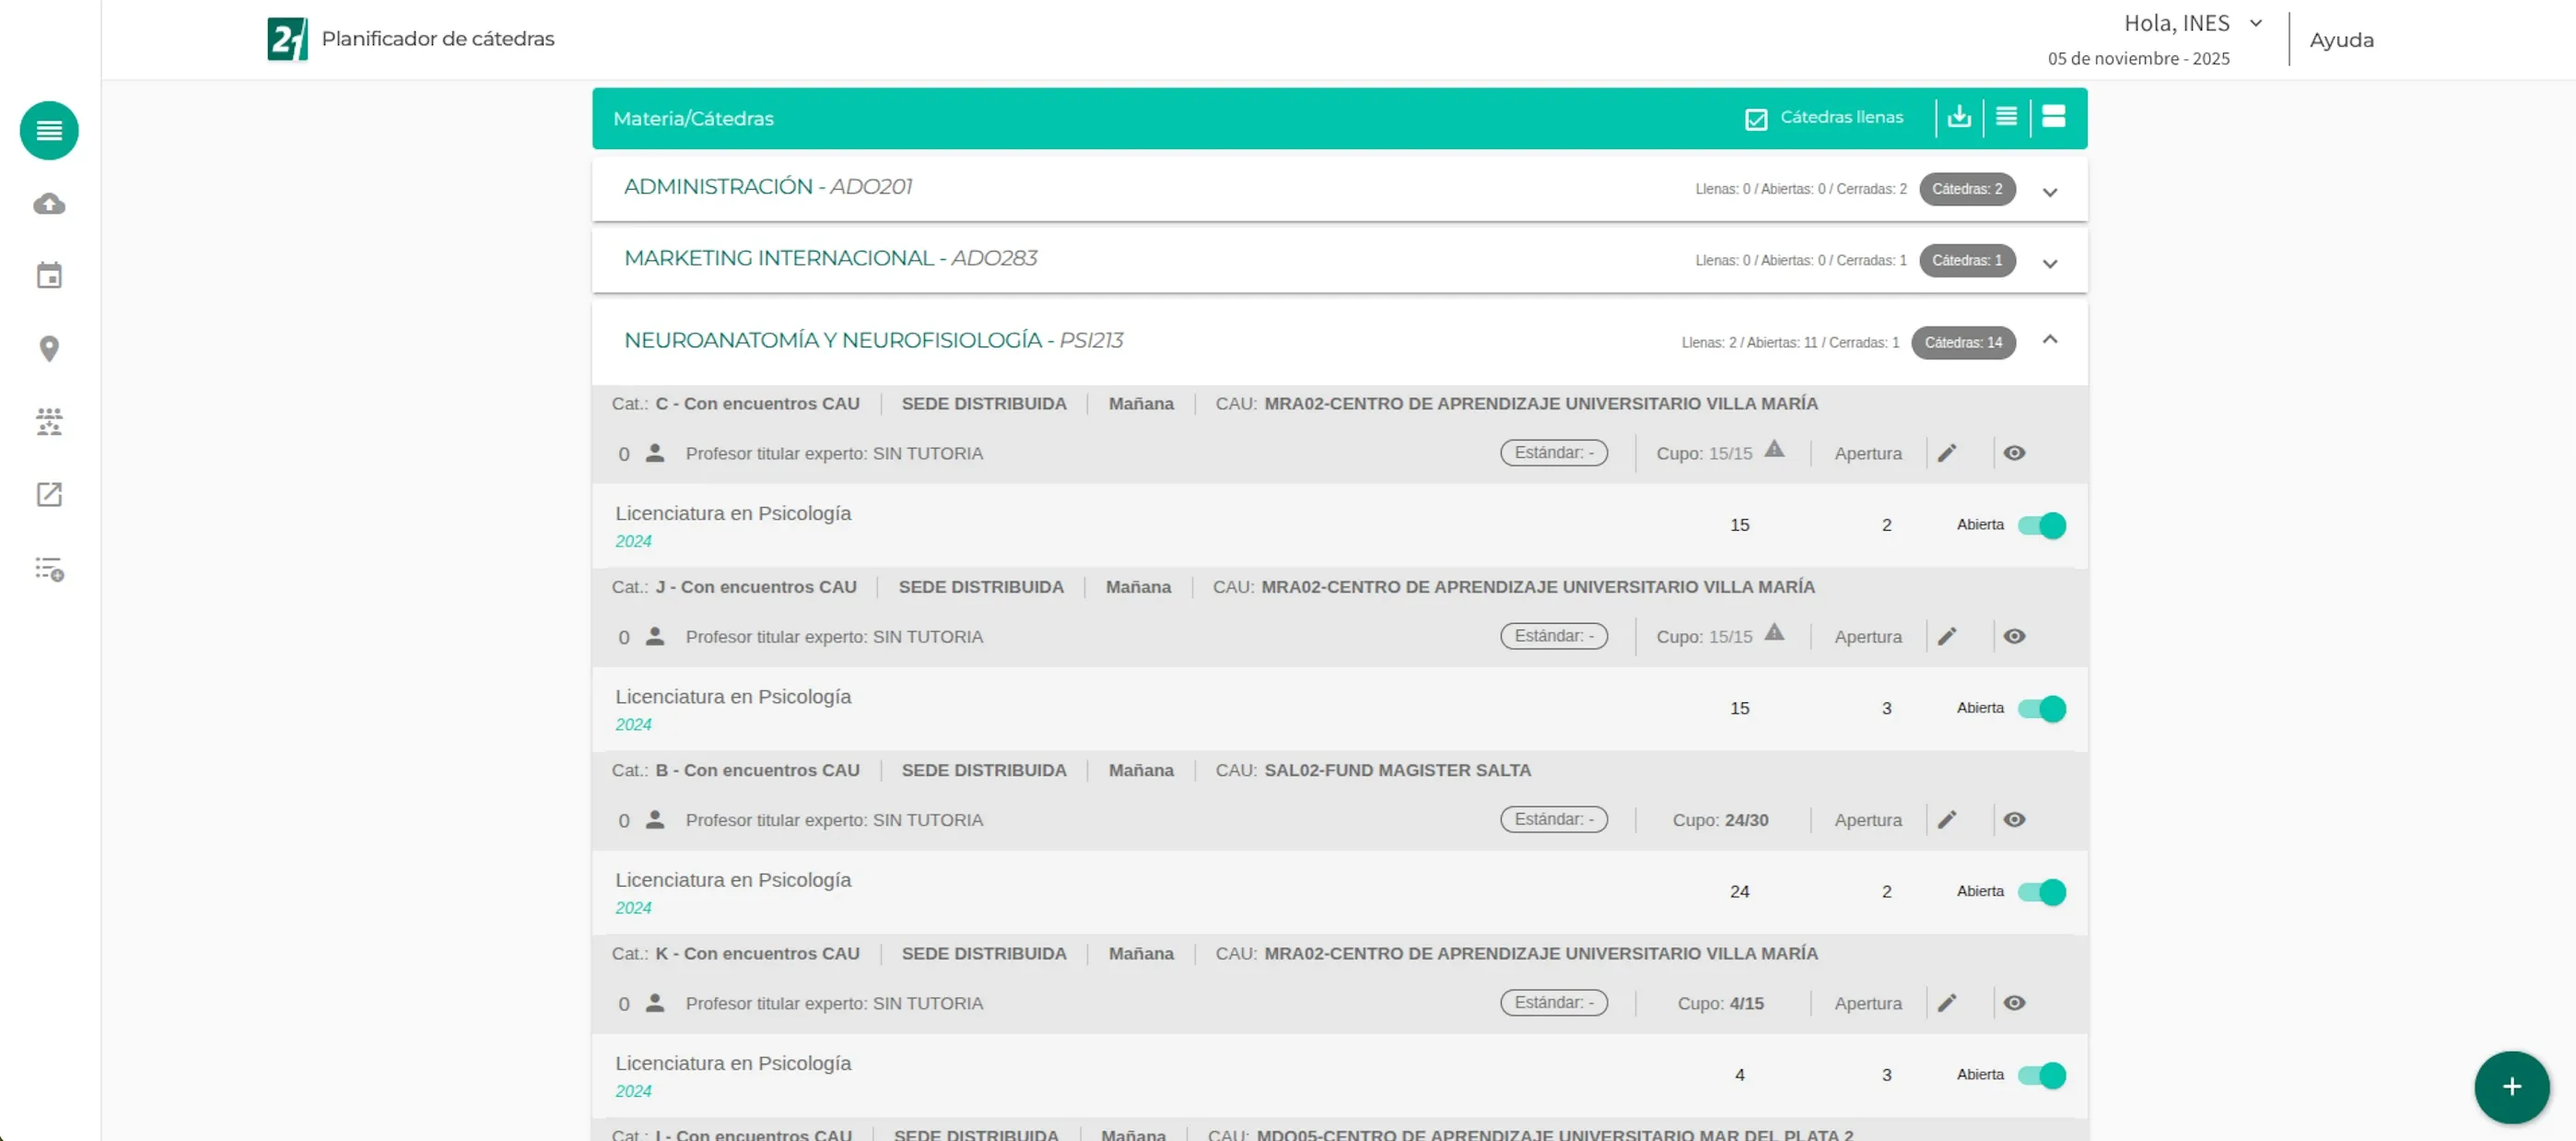Click the location pin sidebar icon

point(49,348)
